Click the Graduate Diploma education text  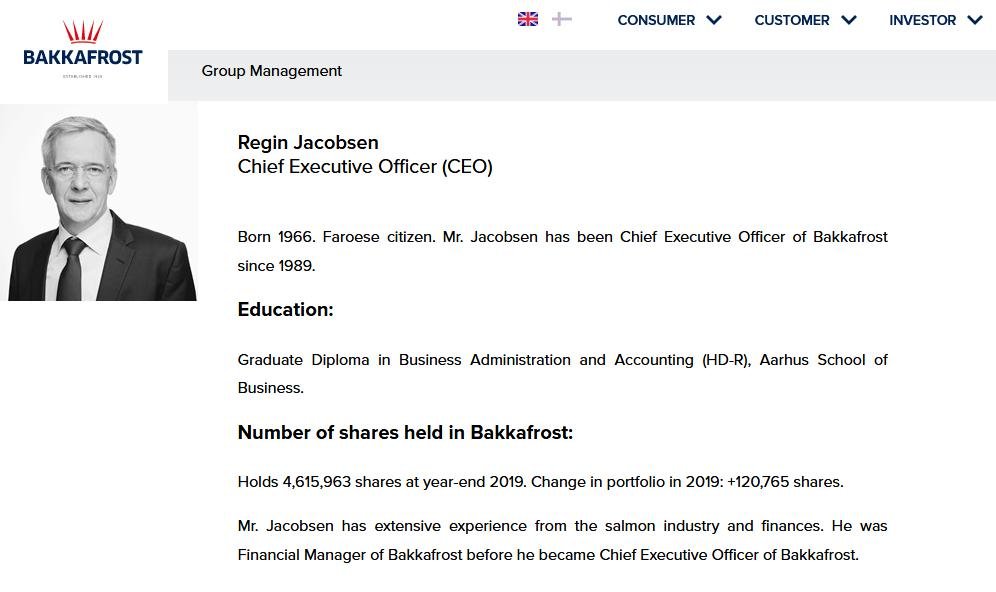pyautogui.click(x=562, y=373)
